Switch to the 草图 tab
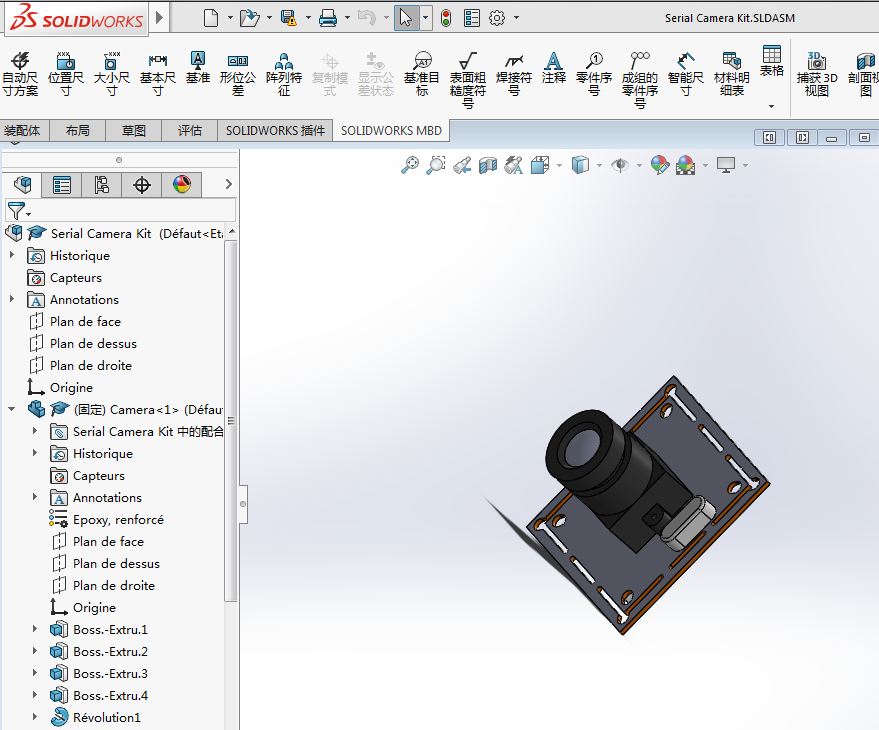Viewport: 879px width, 730px height. tap(133, 131)
